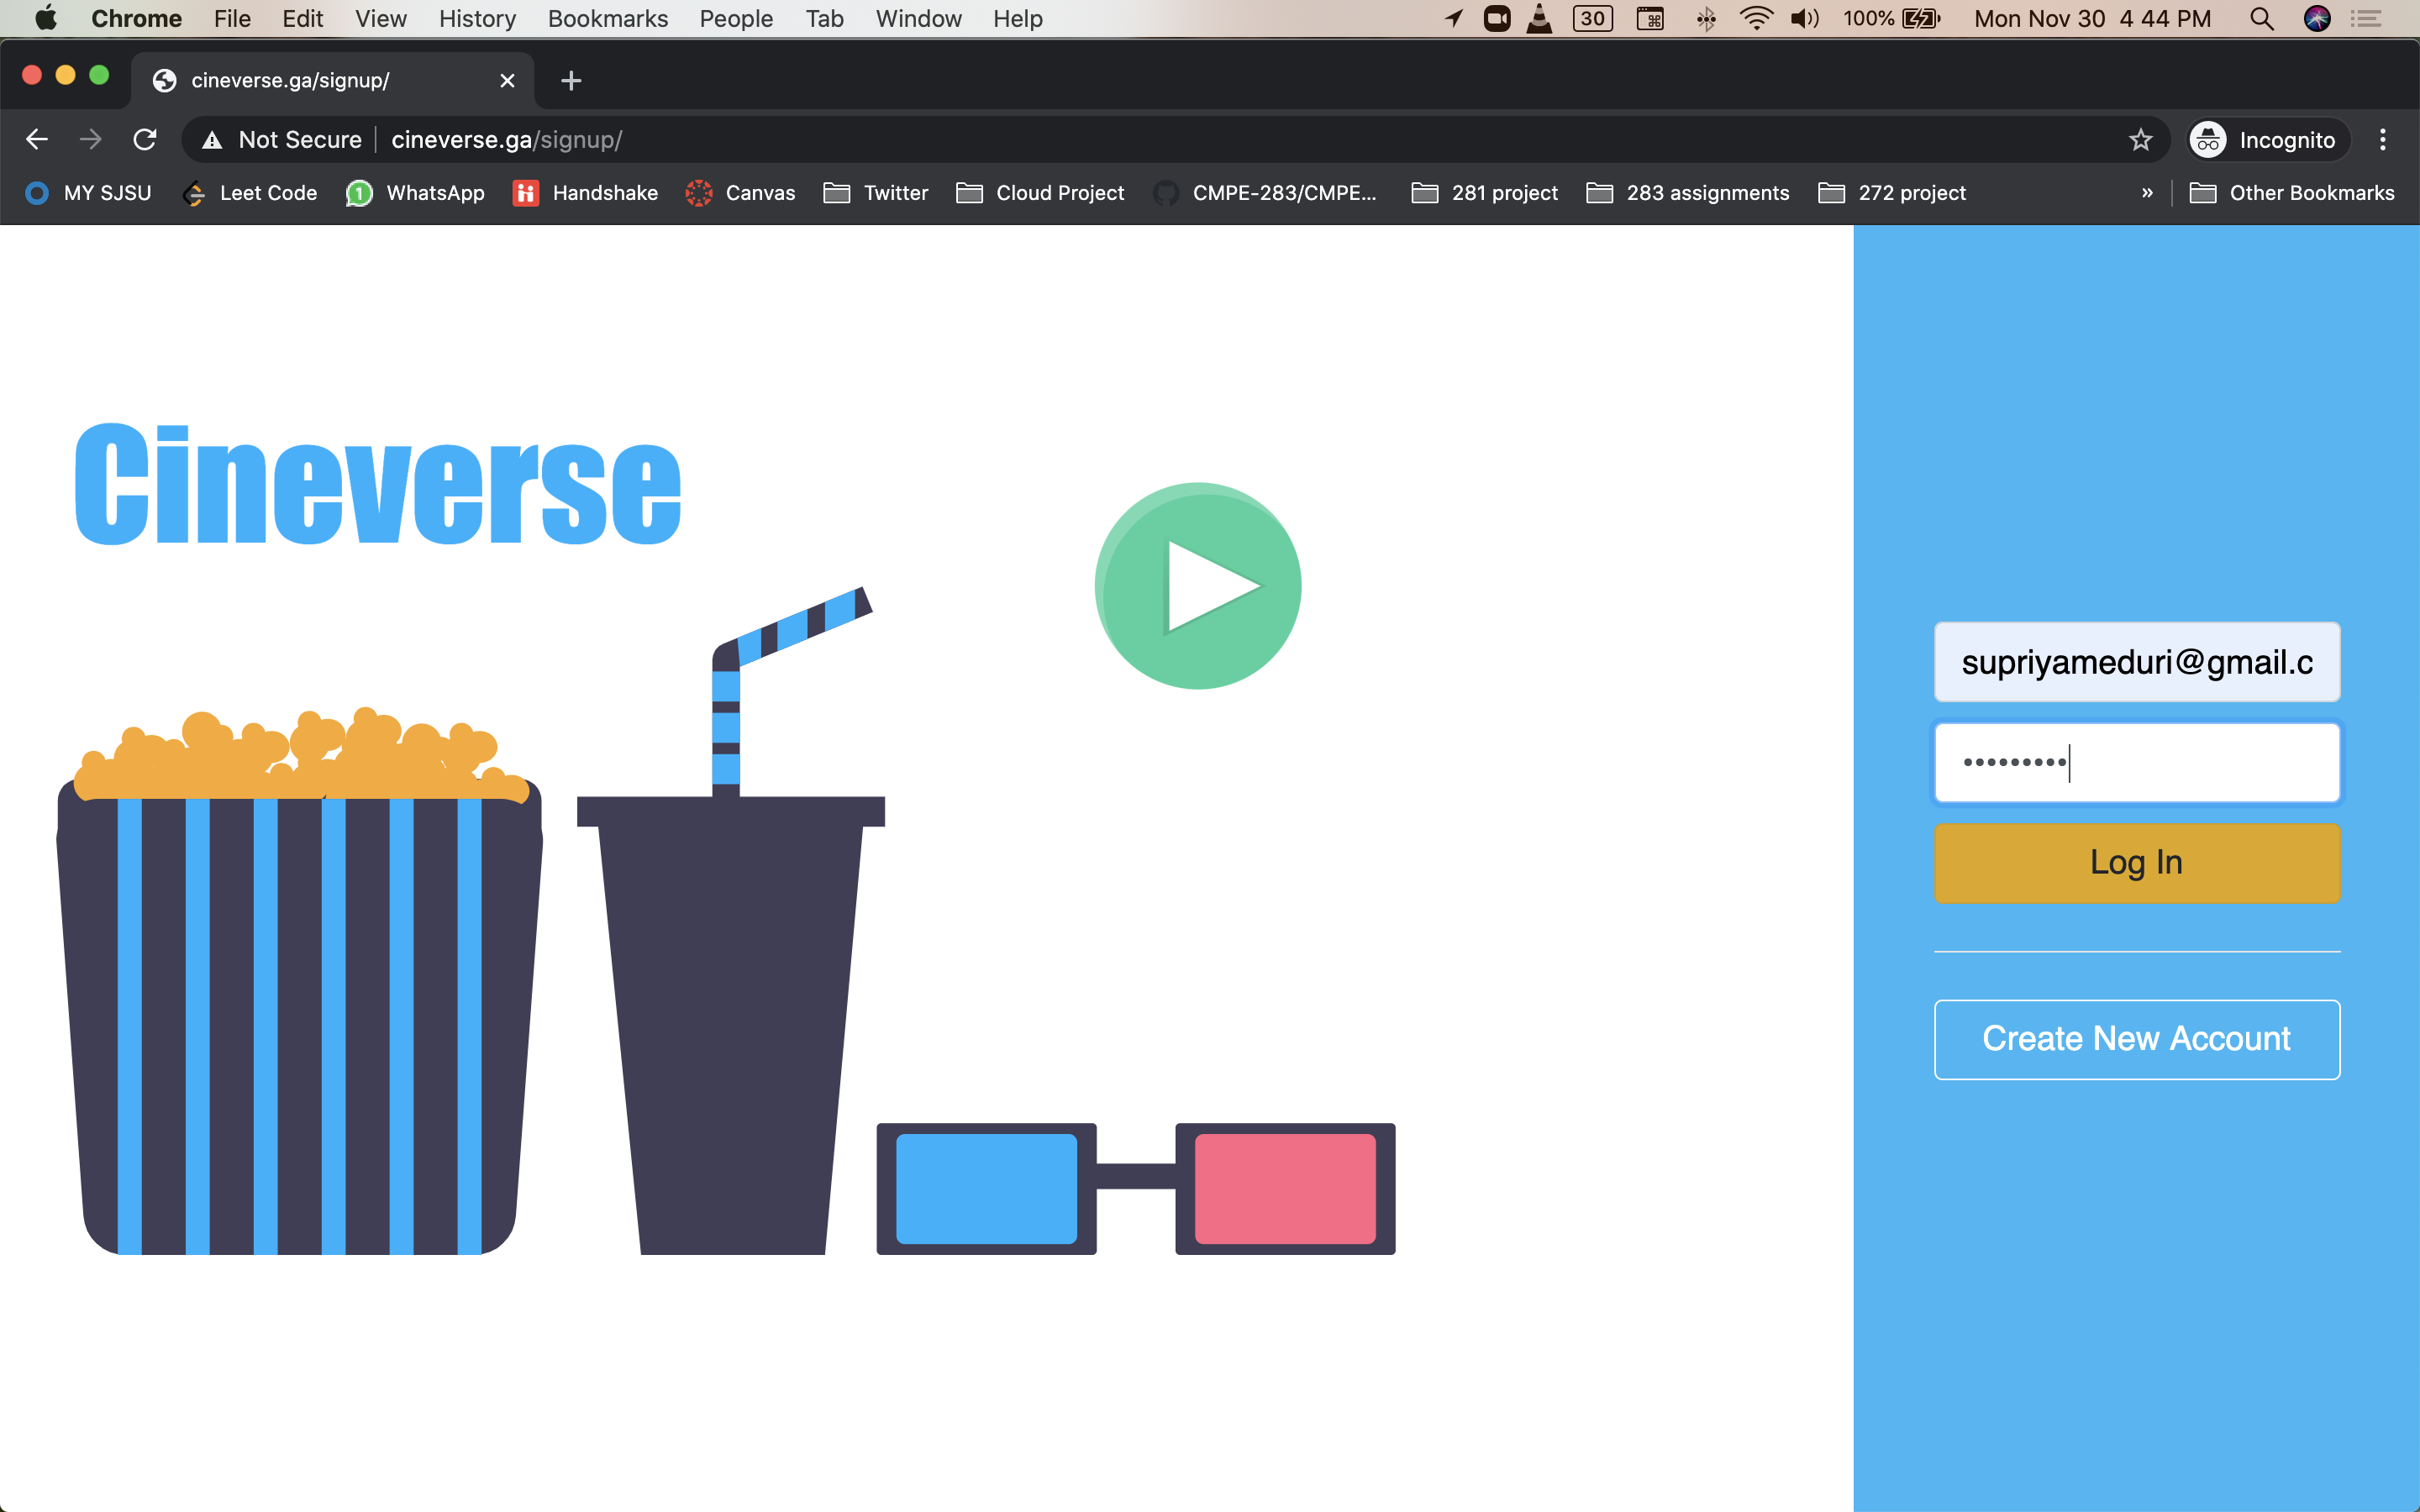The height and width of the screenshot is (1512, 2420).
Task: Open the Cloud Project bookmark folder
Action: (1040, 193)
